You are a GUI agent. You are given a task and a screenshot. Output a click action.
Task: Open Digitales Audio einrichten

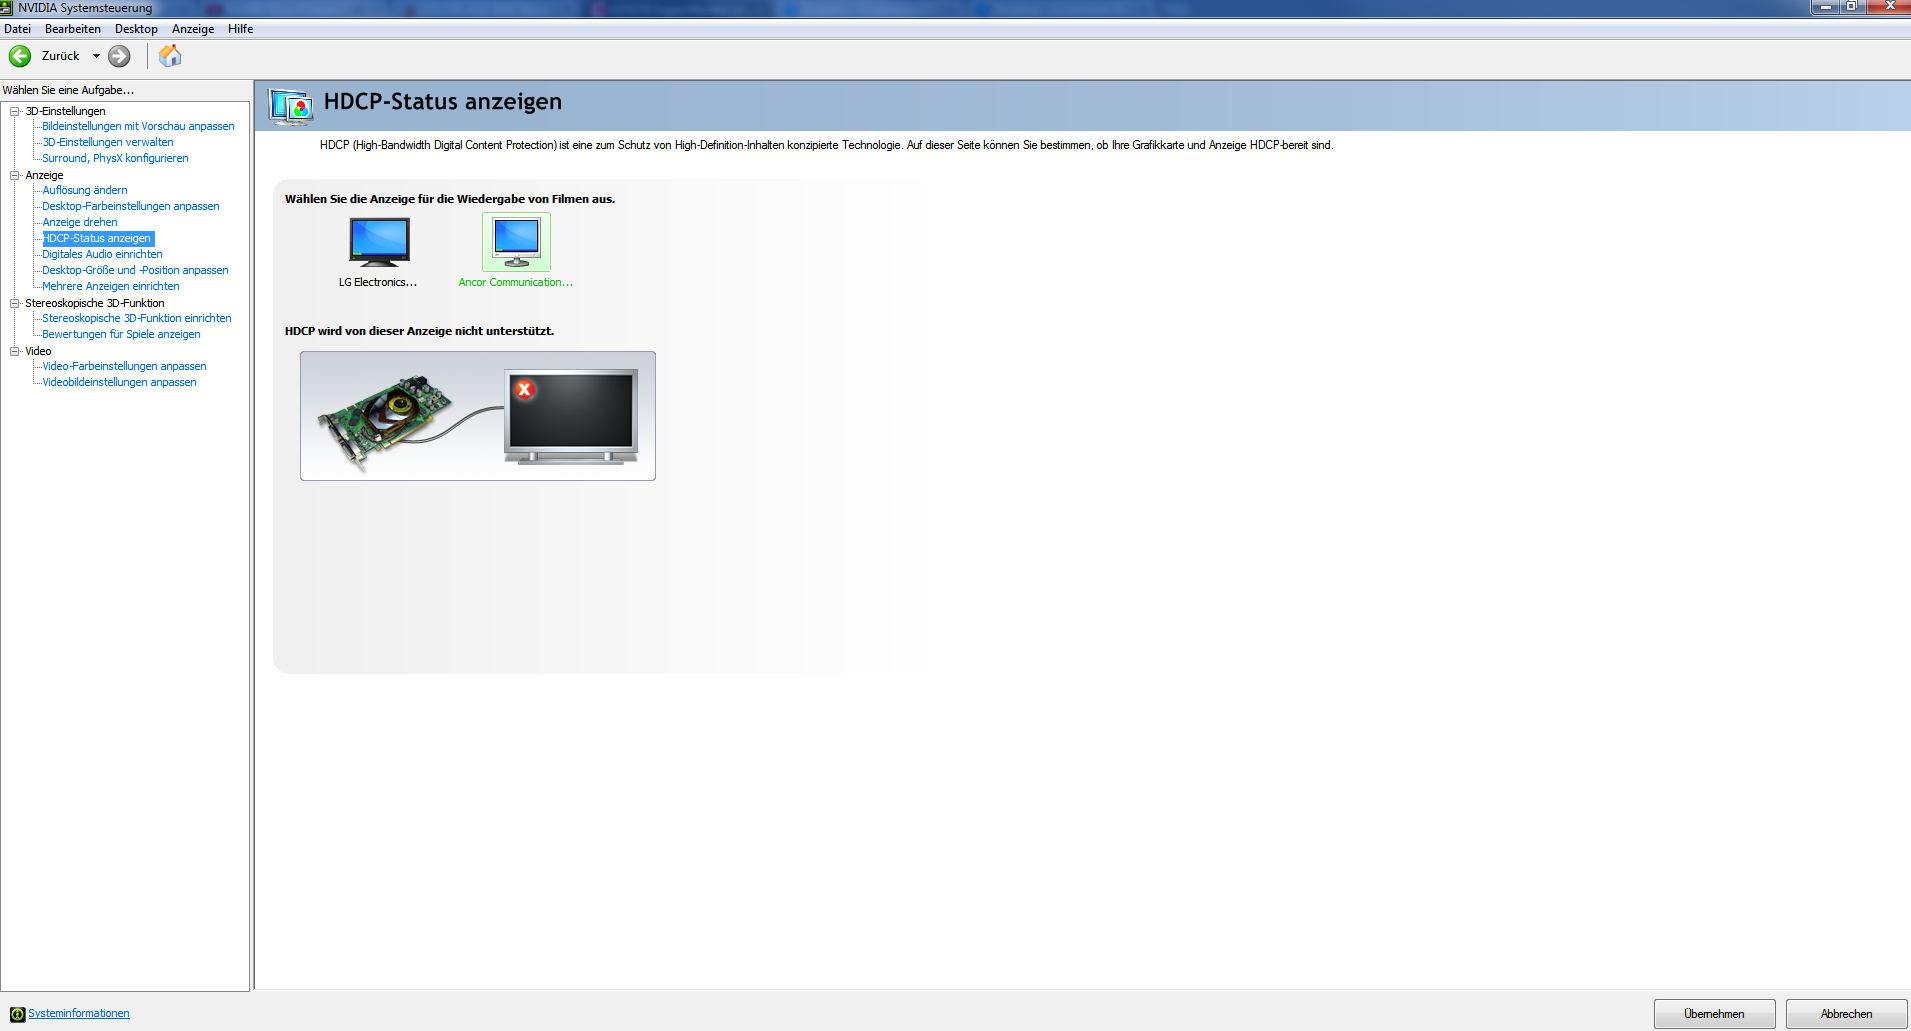tap(102, 254)
